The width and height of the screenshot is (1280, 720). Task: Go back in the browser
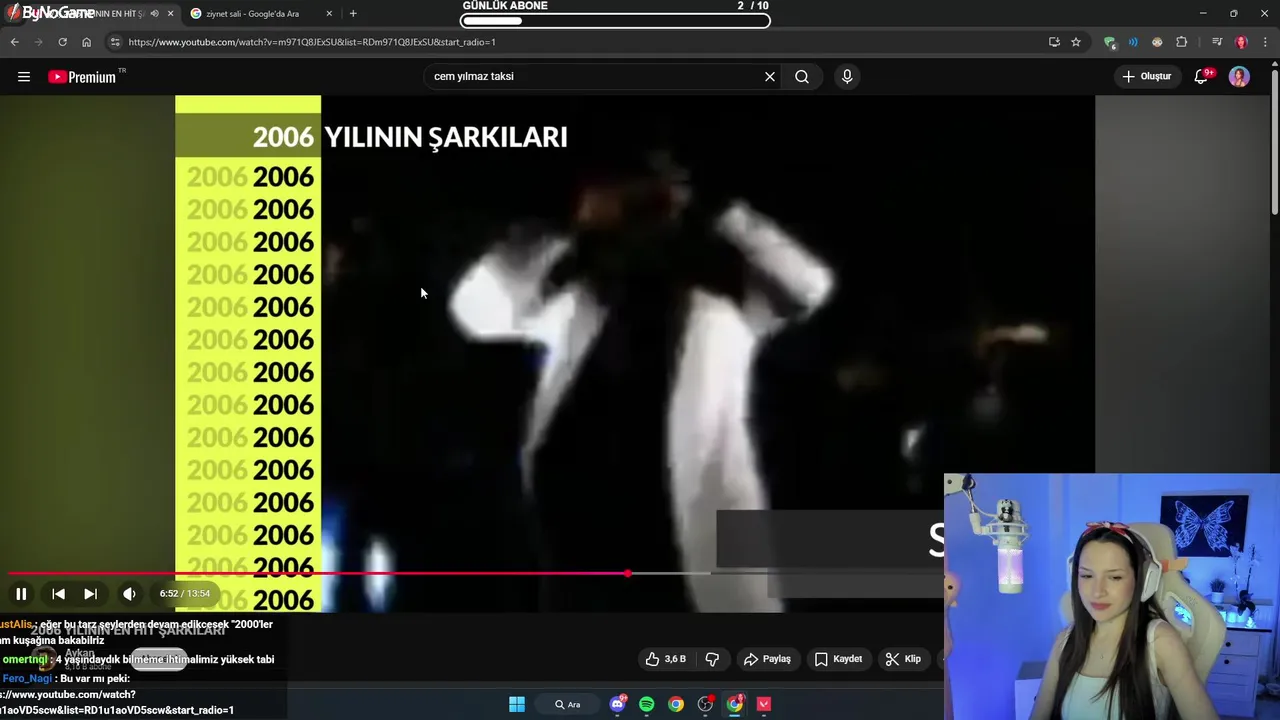click(x=14, y=42)
